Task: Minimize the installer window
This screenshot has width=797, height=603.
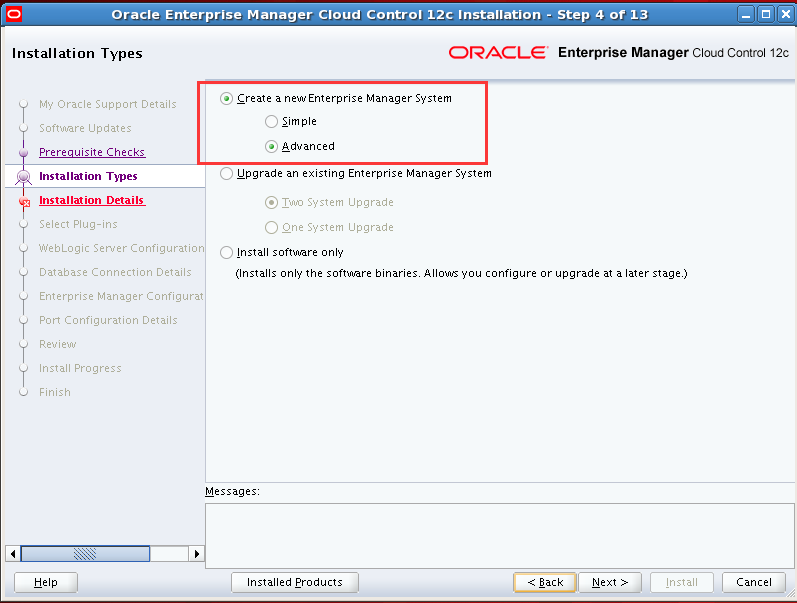Action: 746,14
